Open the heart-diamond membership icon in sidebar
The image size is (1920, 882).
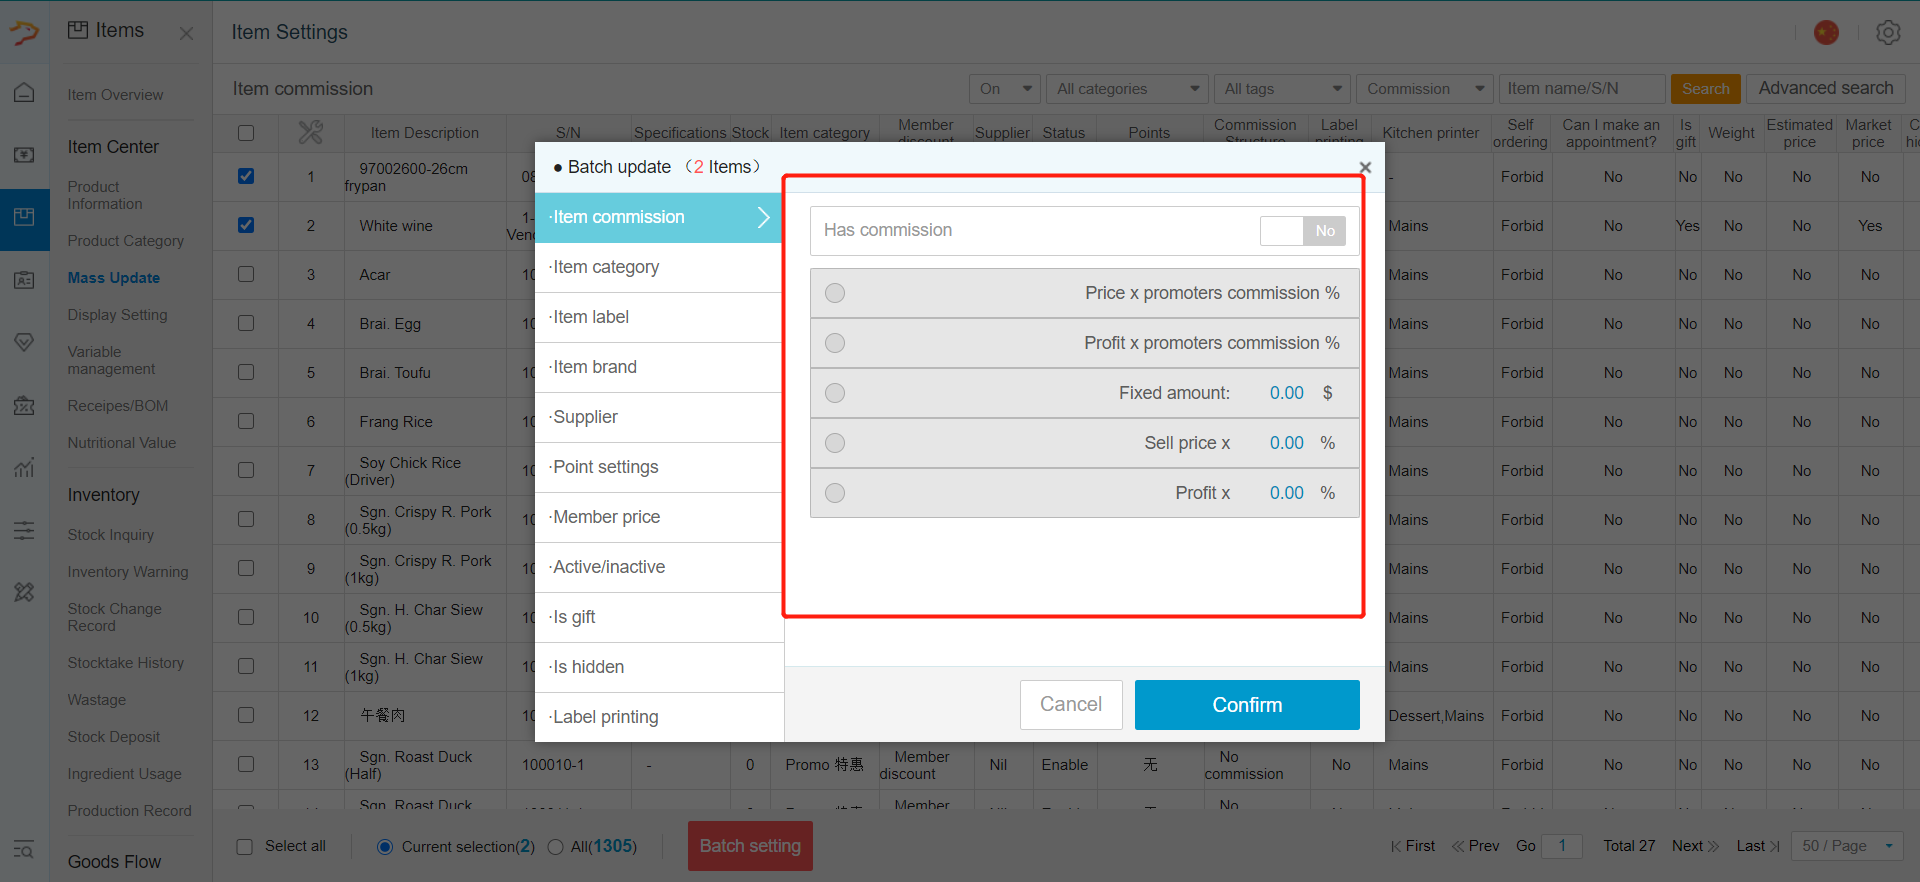coord(24,342)
